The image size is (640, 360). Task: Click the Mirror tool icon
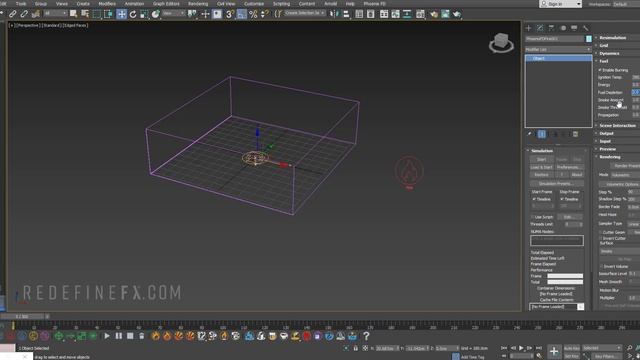tap(335, 14)
